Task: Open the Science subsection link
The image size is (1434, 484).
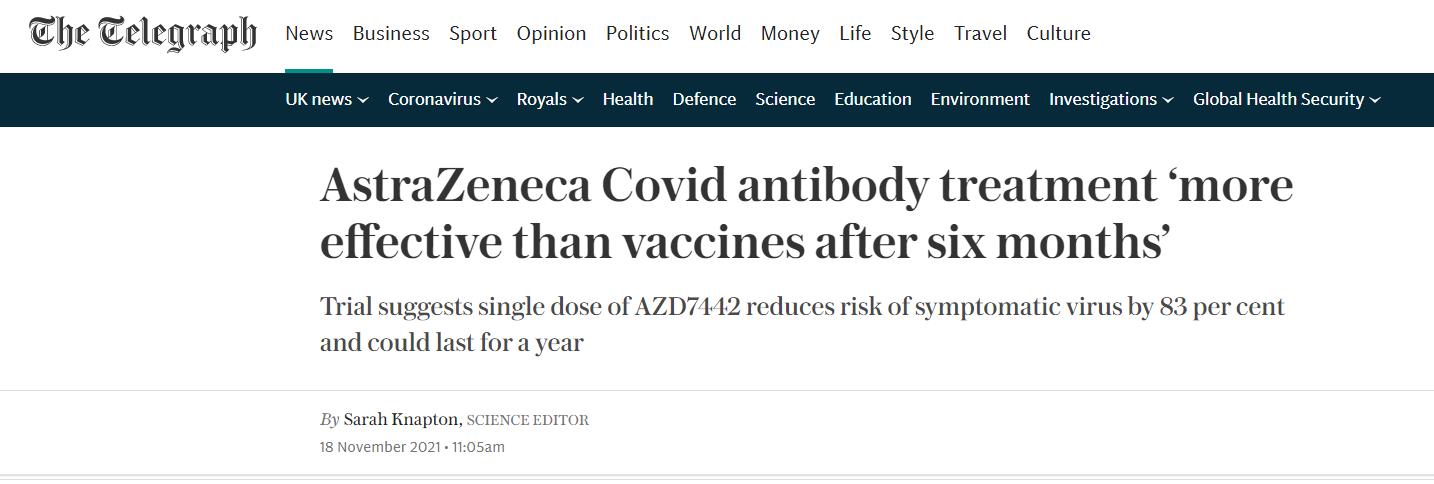Action: tap(785, 99)
